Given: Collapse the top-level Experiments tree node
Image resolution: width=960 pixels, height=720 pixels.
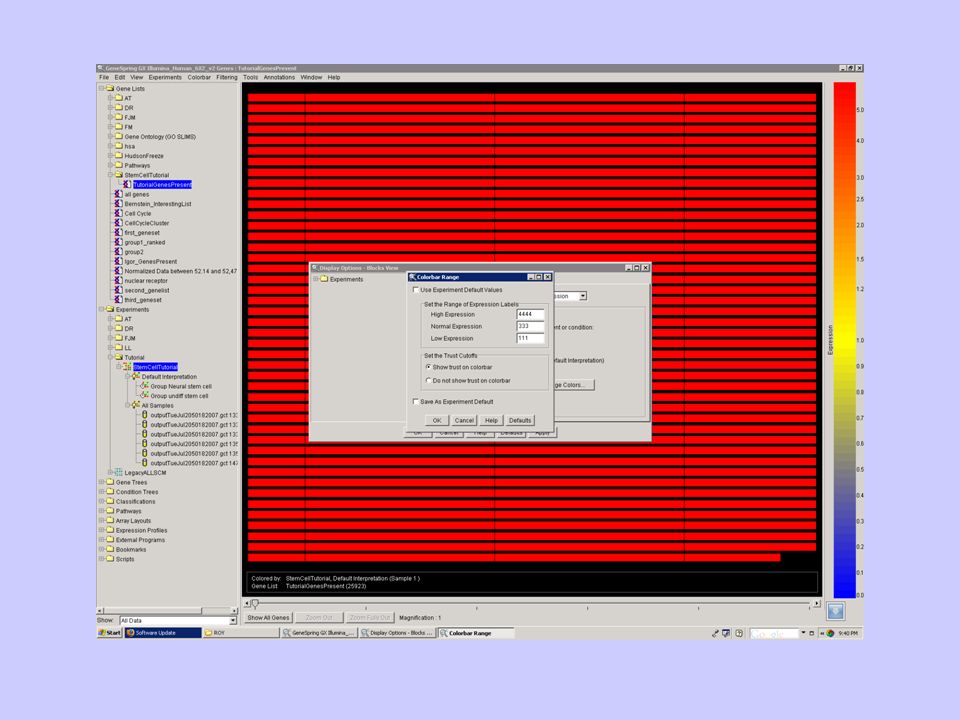Looking at the screenshot, I should click(x=102, y=309).
